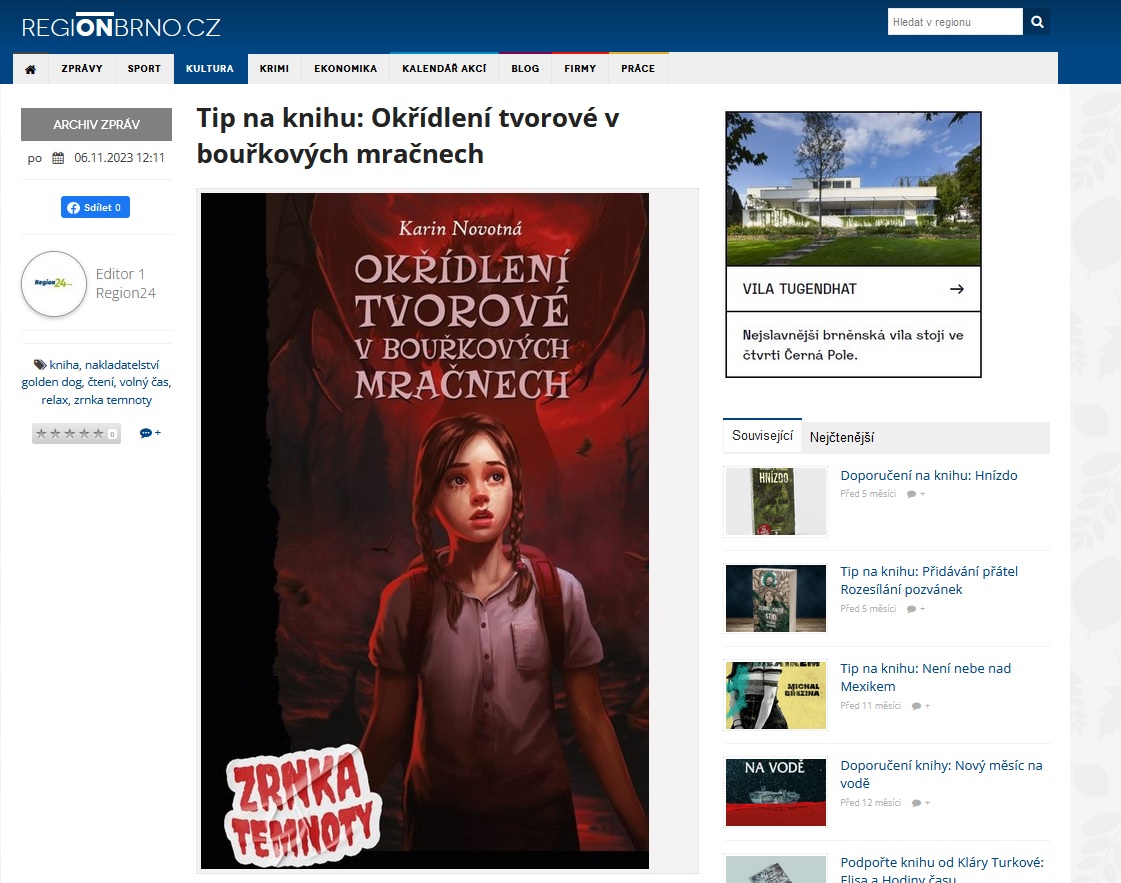Go to the REGIONBRNO.CZ logo homepage
The height and width of the screenshot is (883, 1121).
pyautogui.click(x=121, y=26)
